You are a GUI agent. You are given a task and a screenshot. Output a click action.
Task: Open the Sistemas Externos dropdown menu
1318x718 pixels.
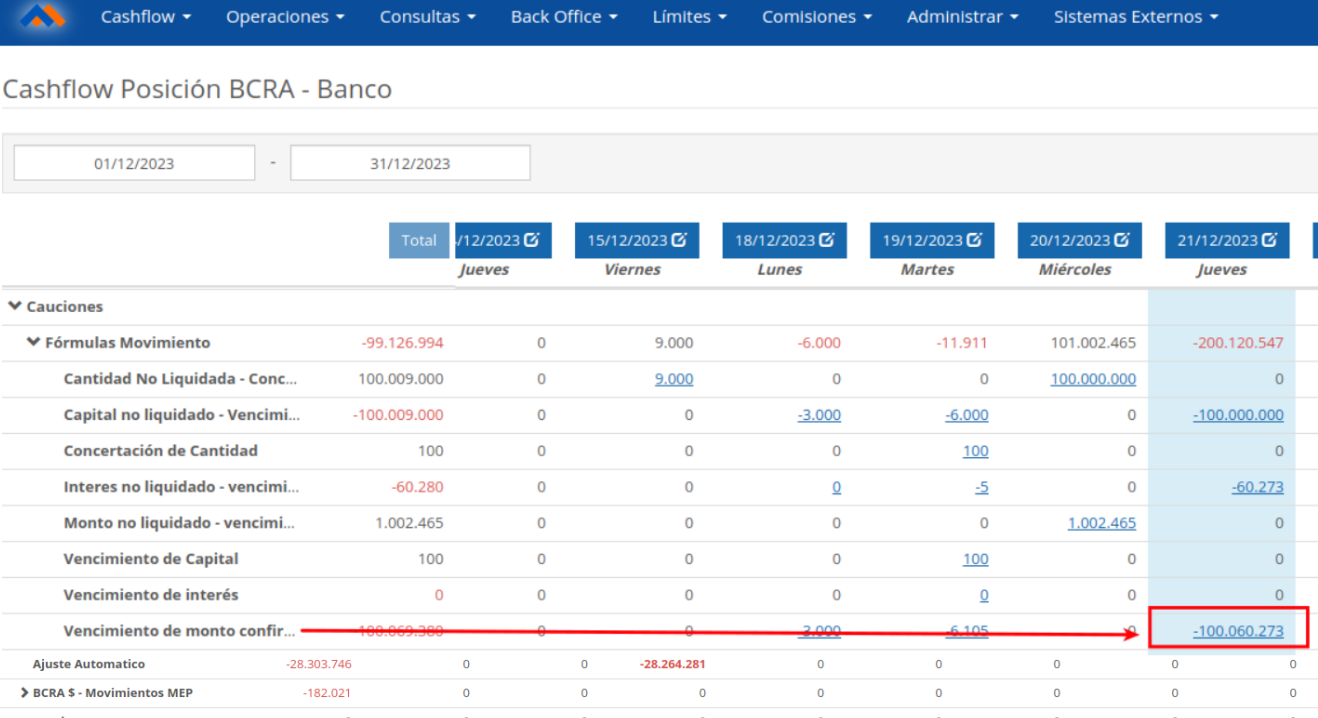pos(1136,17)
